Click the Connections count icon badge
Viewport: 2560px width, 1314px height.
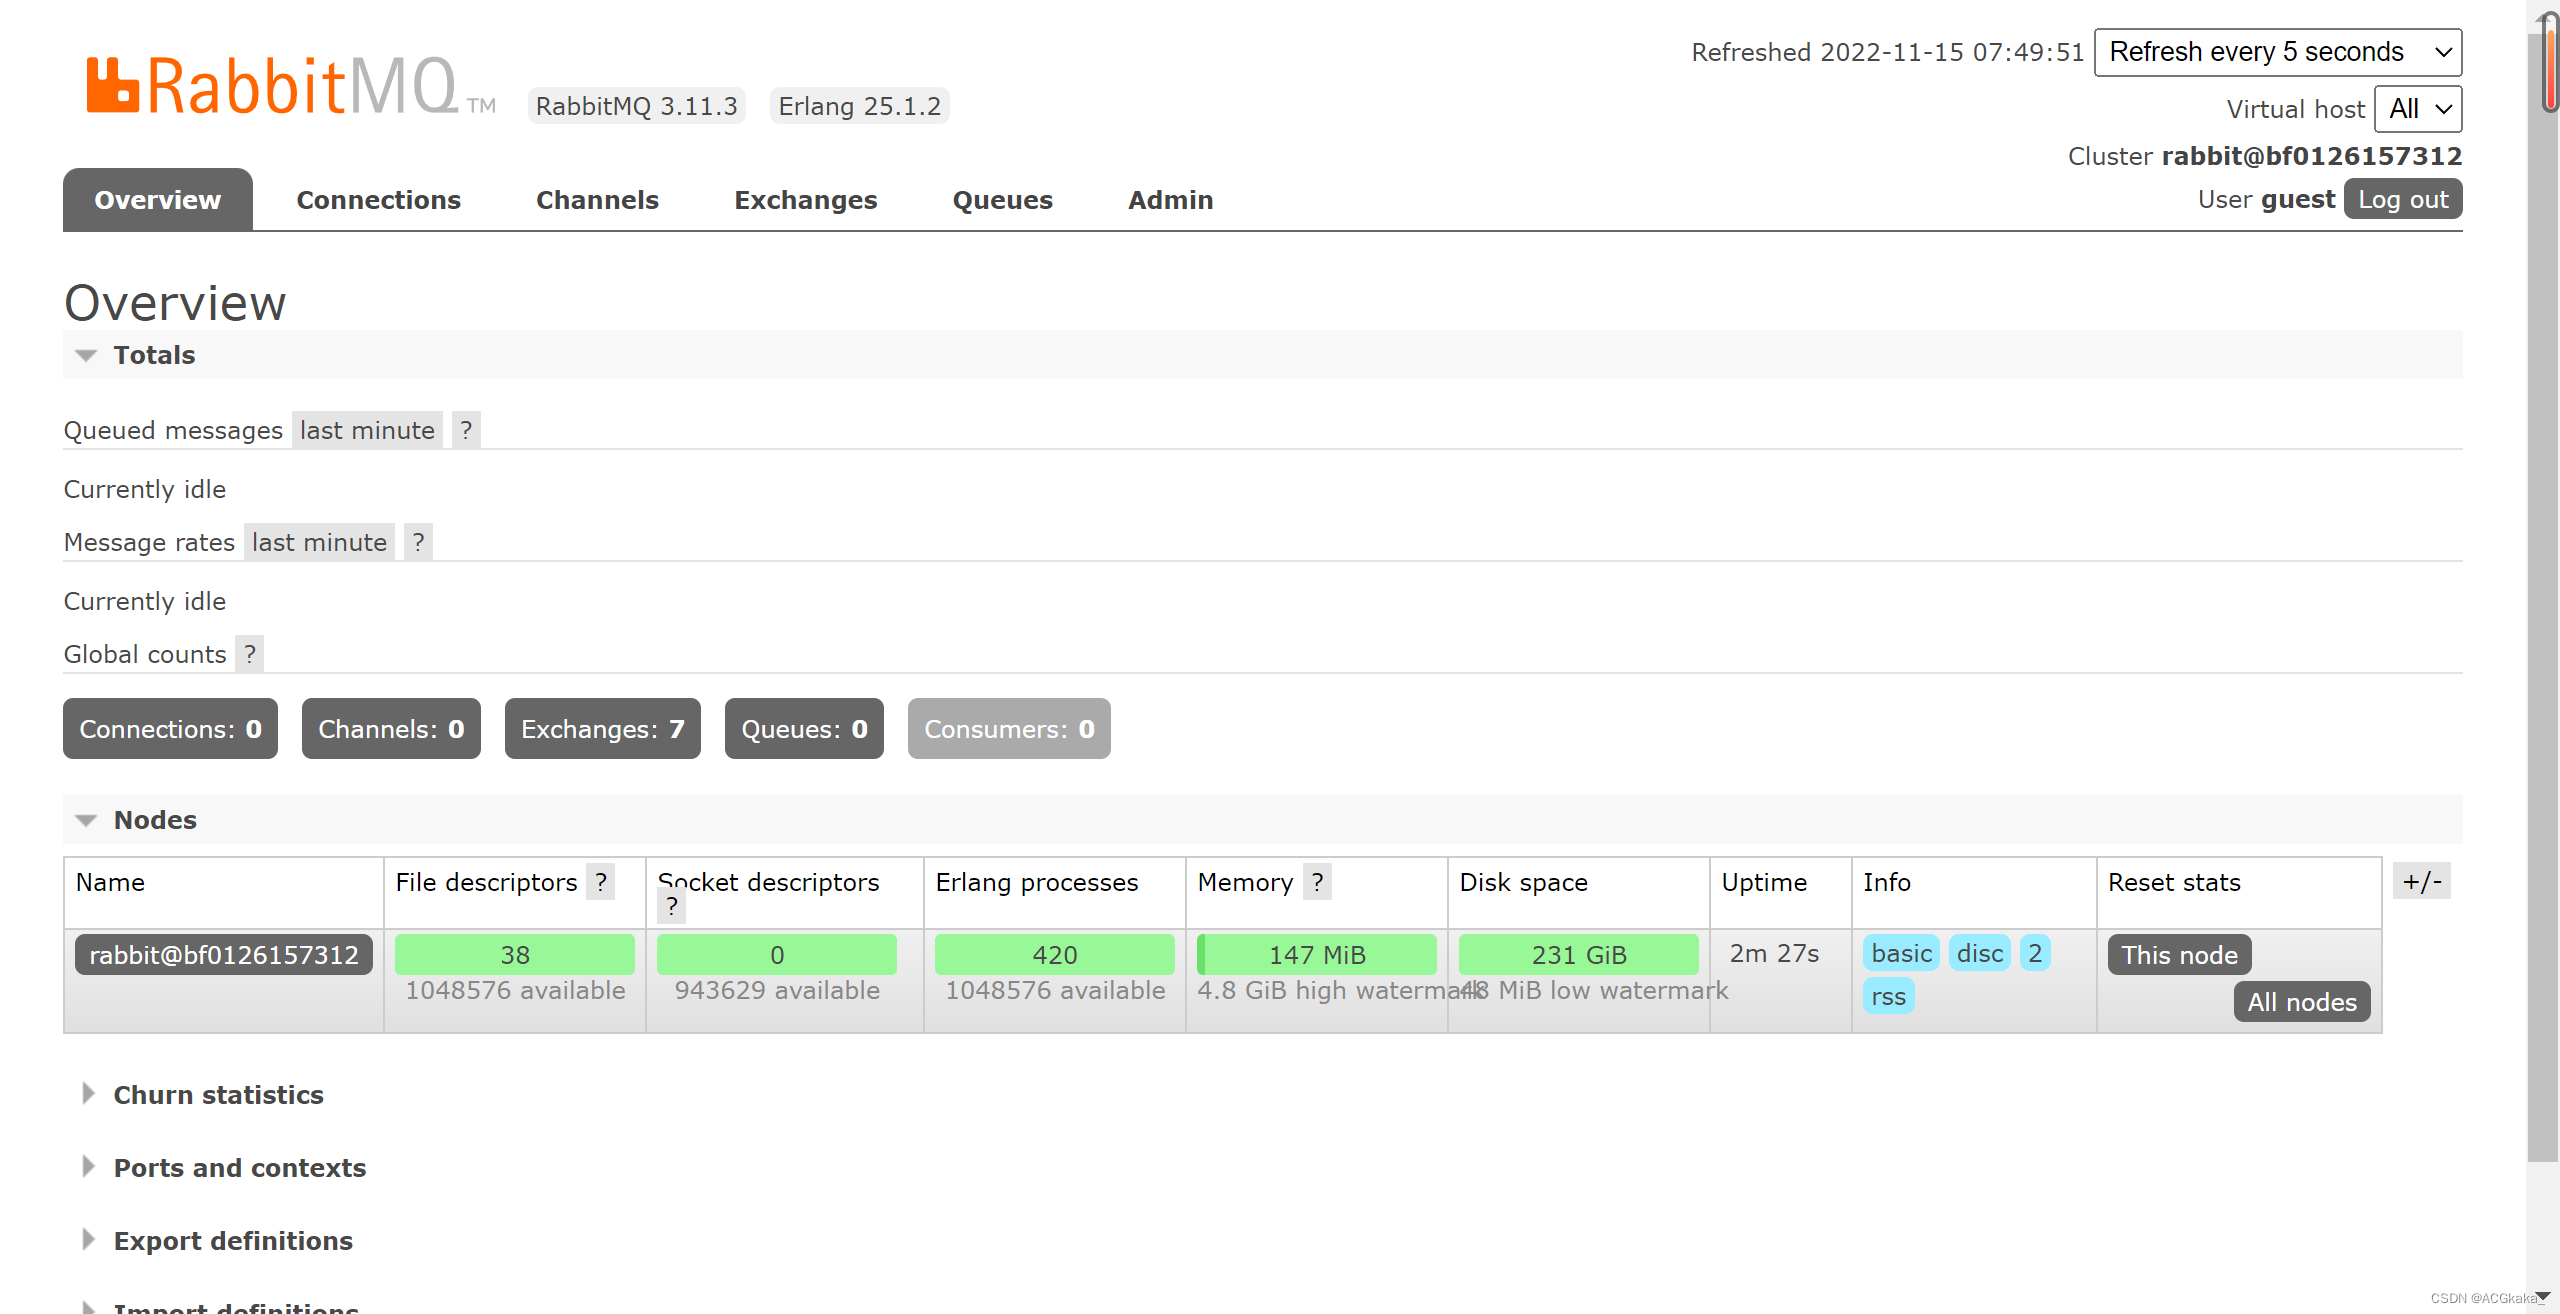[169, 727]
